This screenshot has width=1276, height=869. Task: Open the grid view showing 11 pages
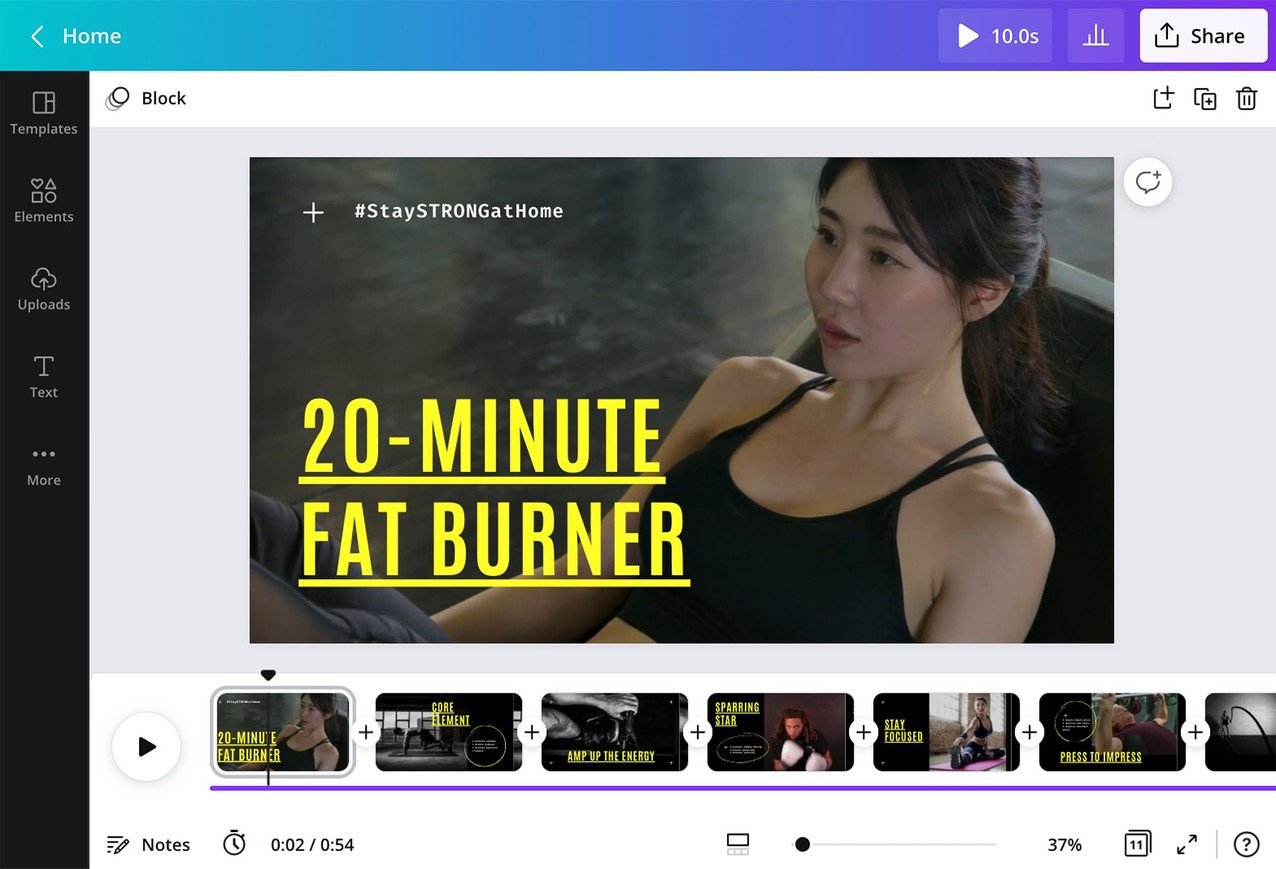click(x=1137, y=844)
